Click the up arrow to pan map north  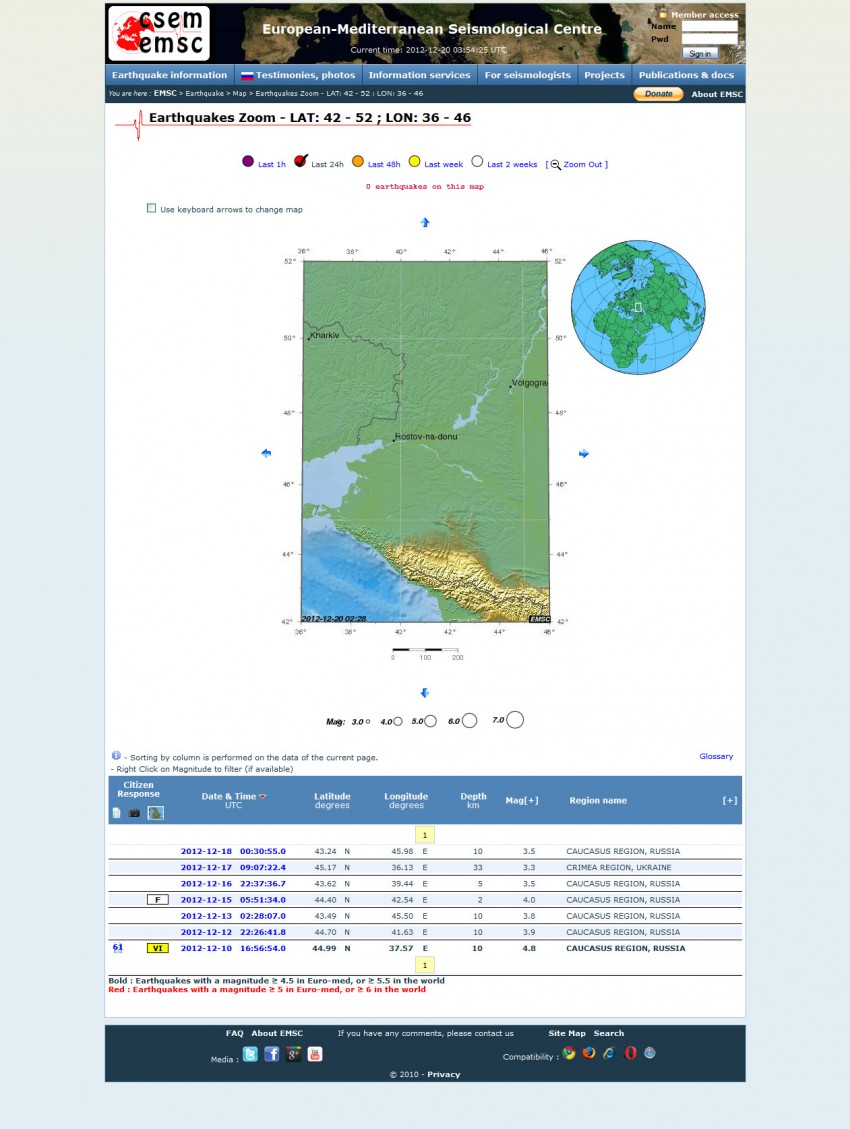424,222
